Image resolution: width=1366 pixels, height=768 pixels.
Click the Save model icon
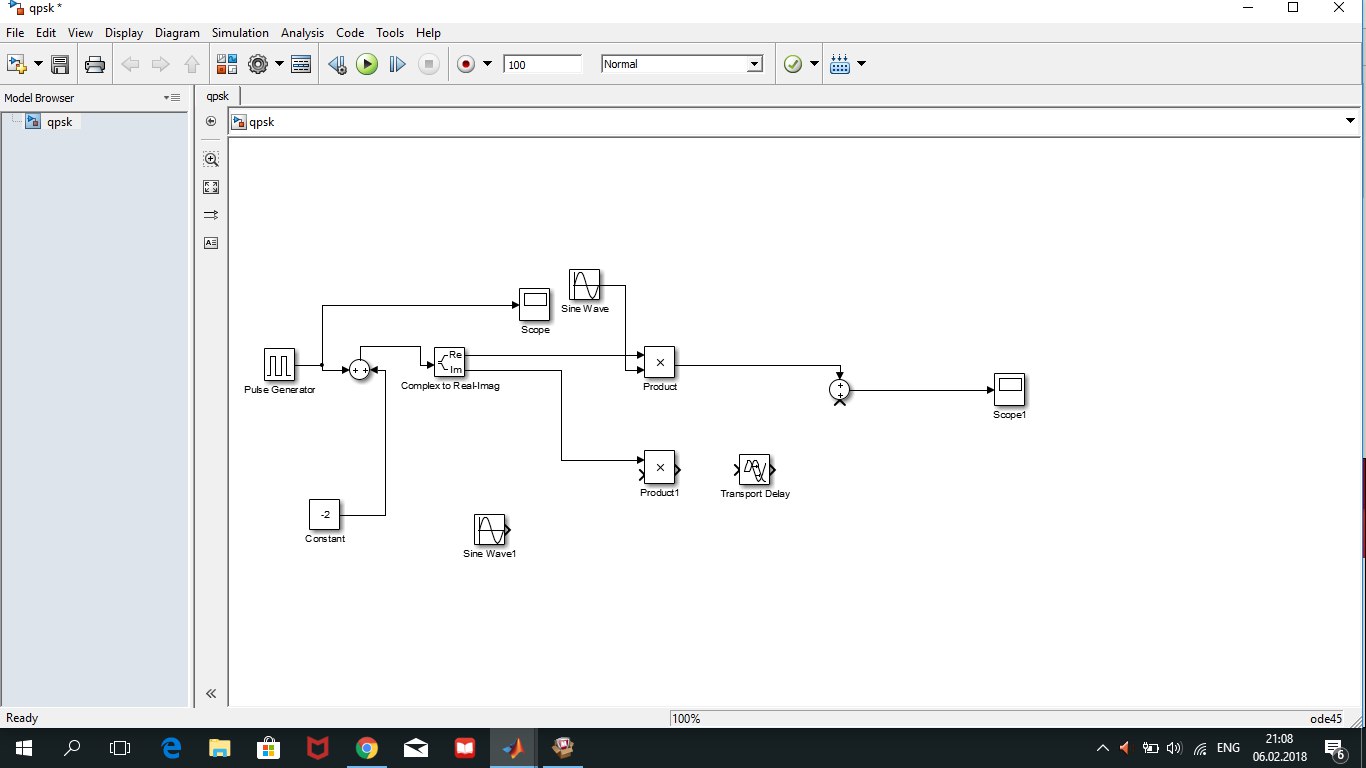(60, 65)
